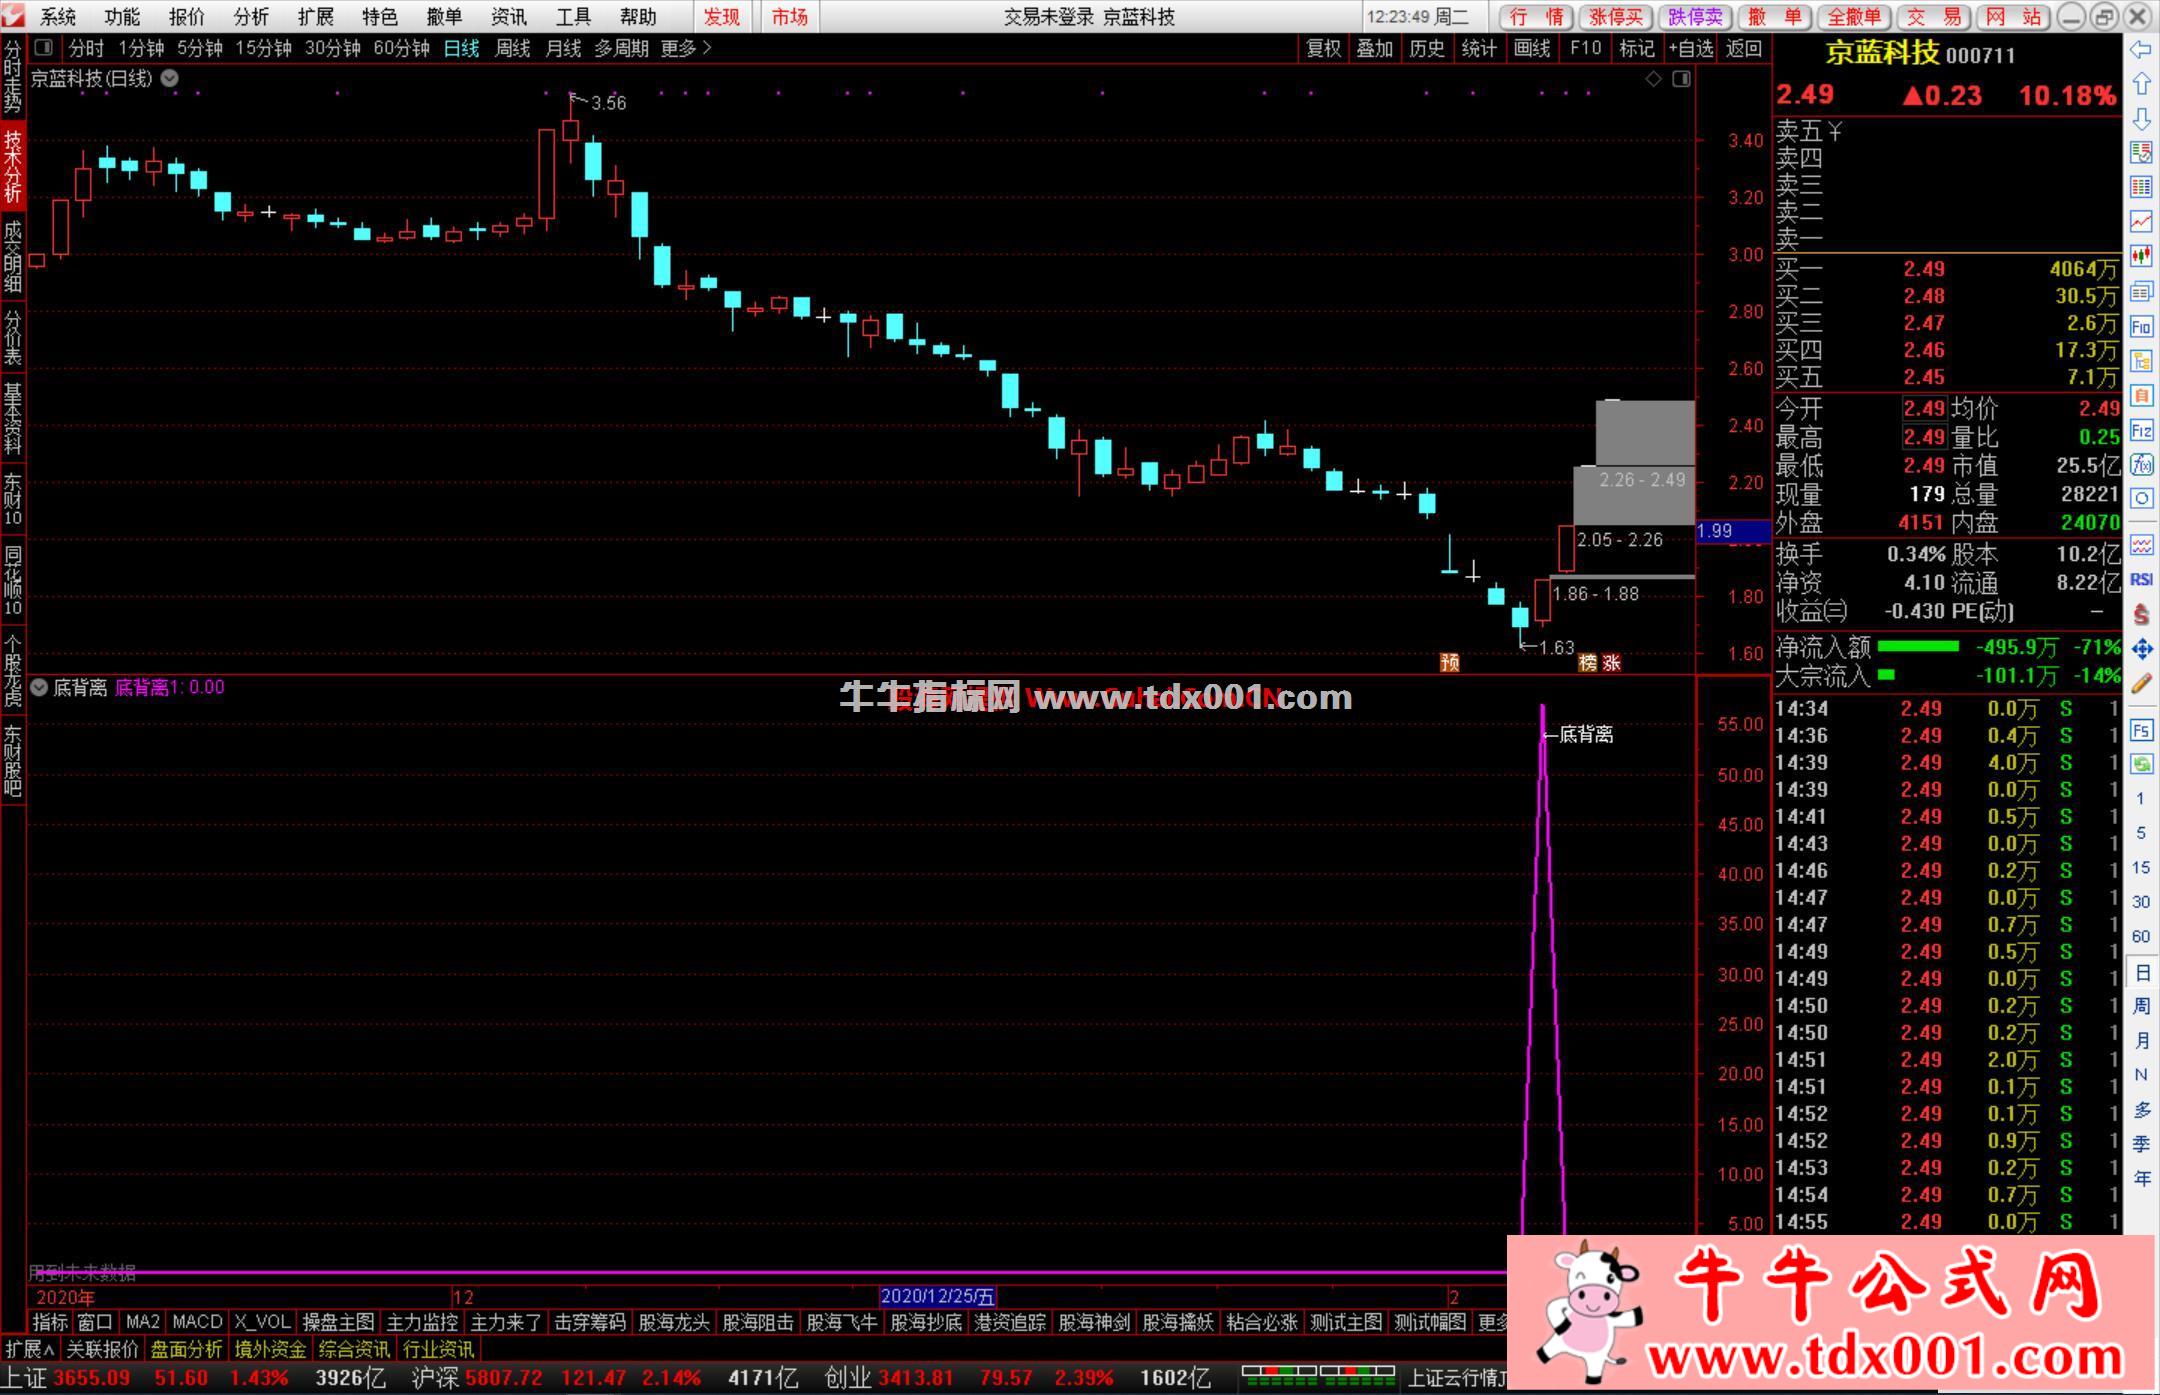Select the 15-minute period in right sidebar
The height and width of the screenshot is (1395, 2160).
[x=2141, y=867]
